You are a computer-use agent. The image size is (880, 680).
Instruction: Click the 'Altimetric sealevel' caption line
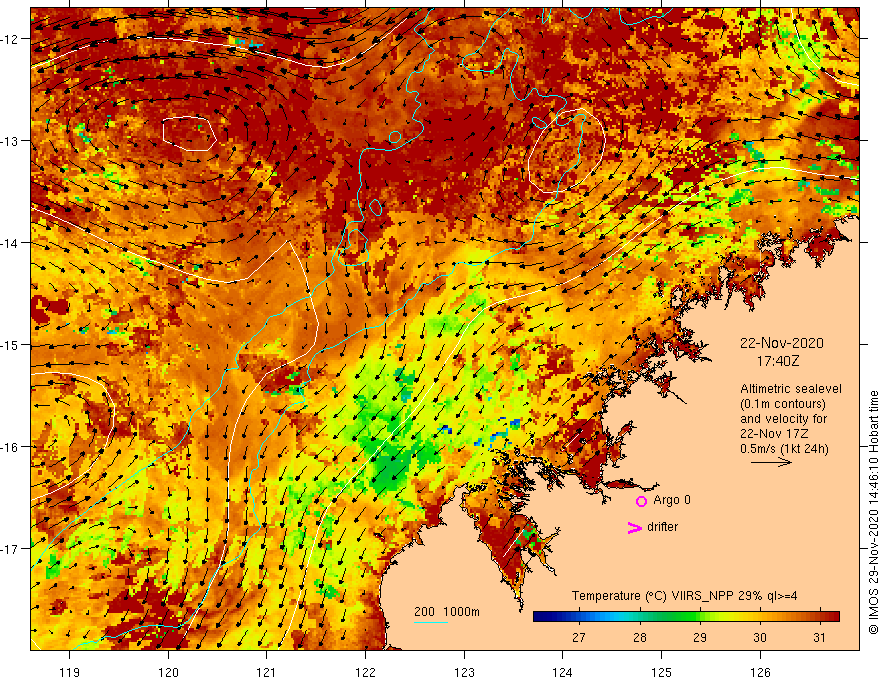790,389
